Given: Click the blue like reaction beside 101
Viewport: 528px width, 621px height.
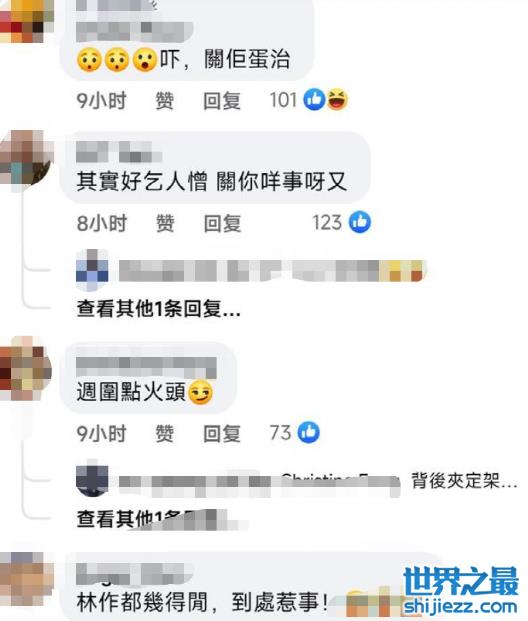Looking at the screenshot, I should (x=314, y=99).
